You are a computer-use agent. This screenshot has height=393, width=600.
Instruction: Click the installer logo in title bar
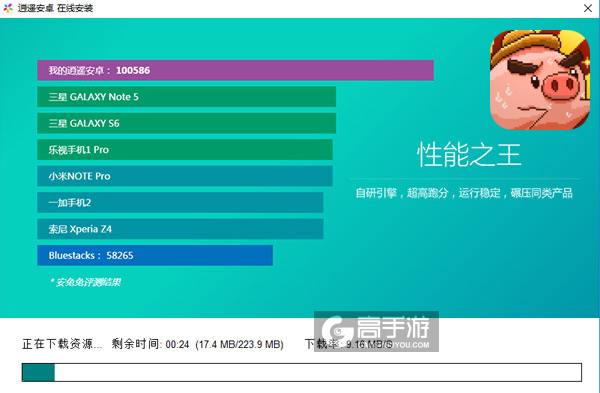[8, 8]
